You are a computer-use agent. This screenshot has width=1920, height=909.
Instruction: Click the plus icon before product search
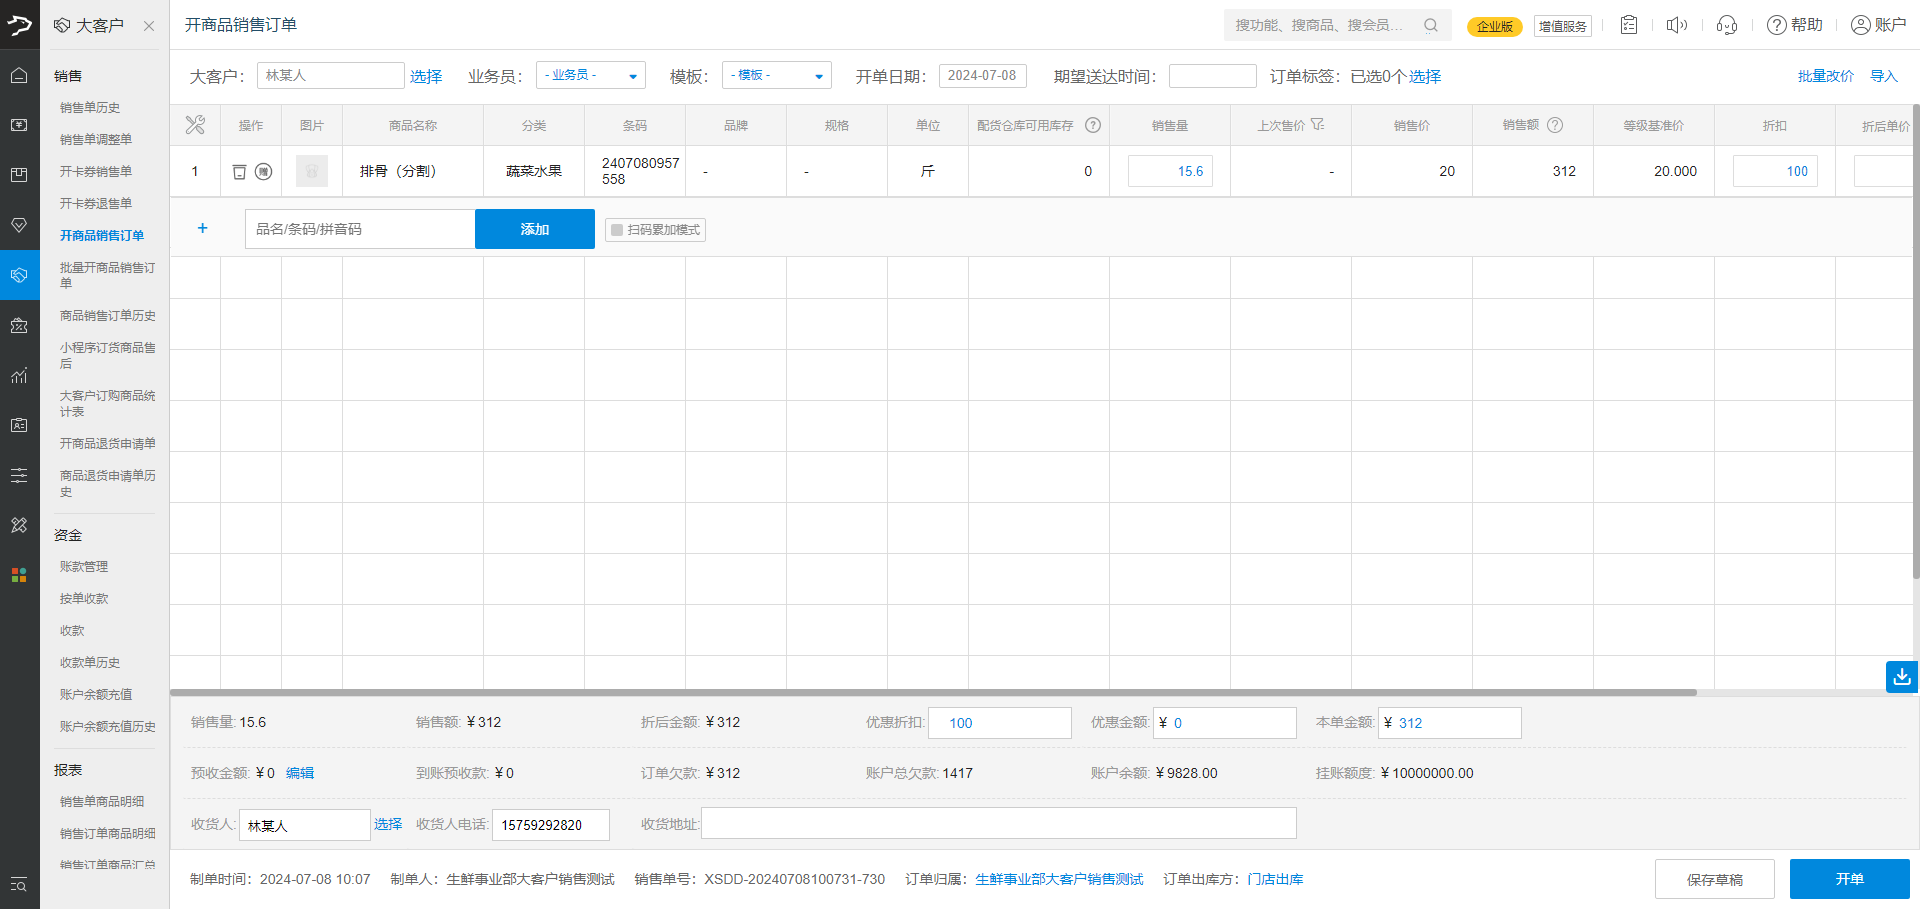tap(202, 228)
